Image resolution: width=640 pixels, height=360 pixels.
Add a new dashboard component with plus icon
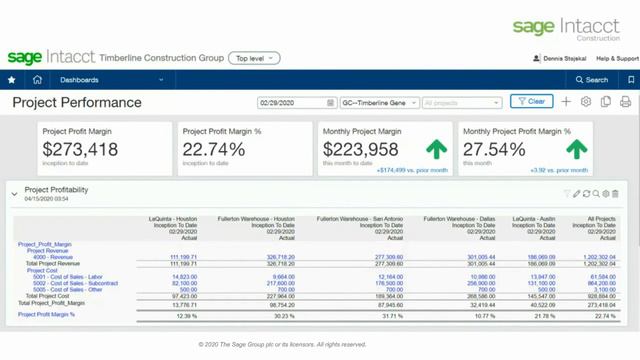click(x=566, y=102)
